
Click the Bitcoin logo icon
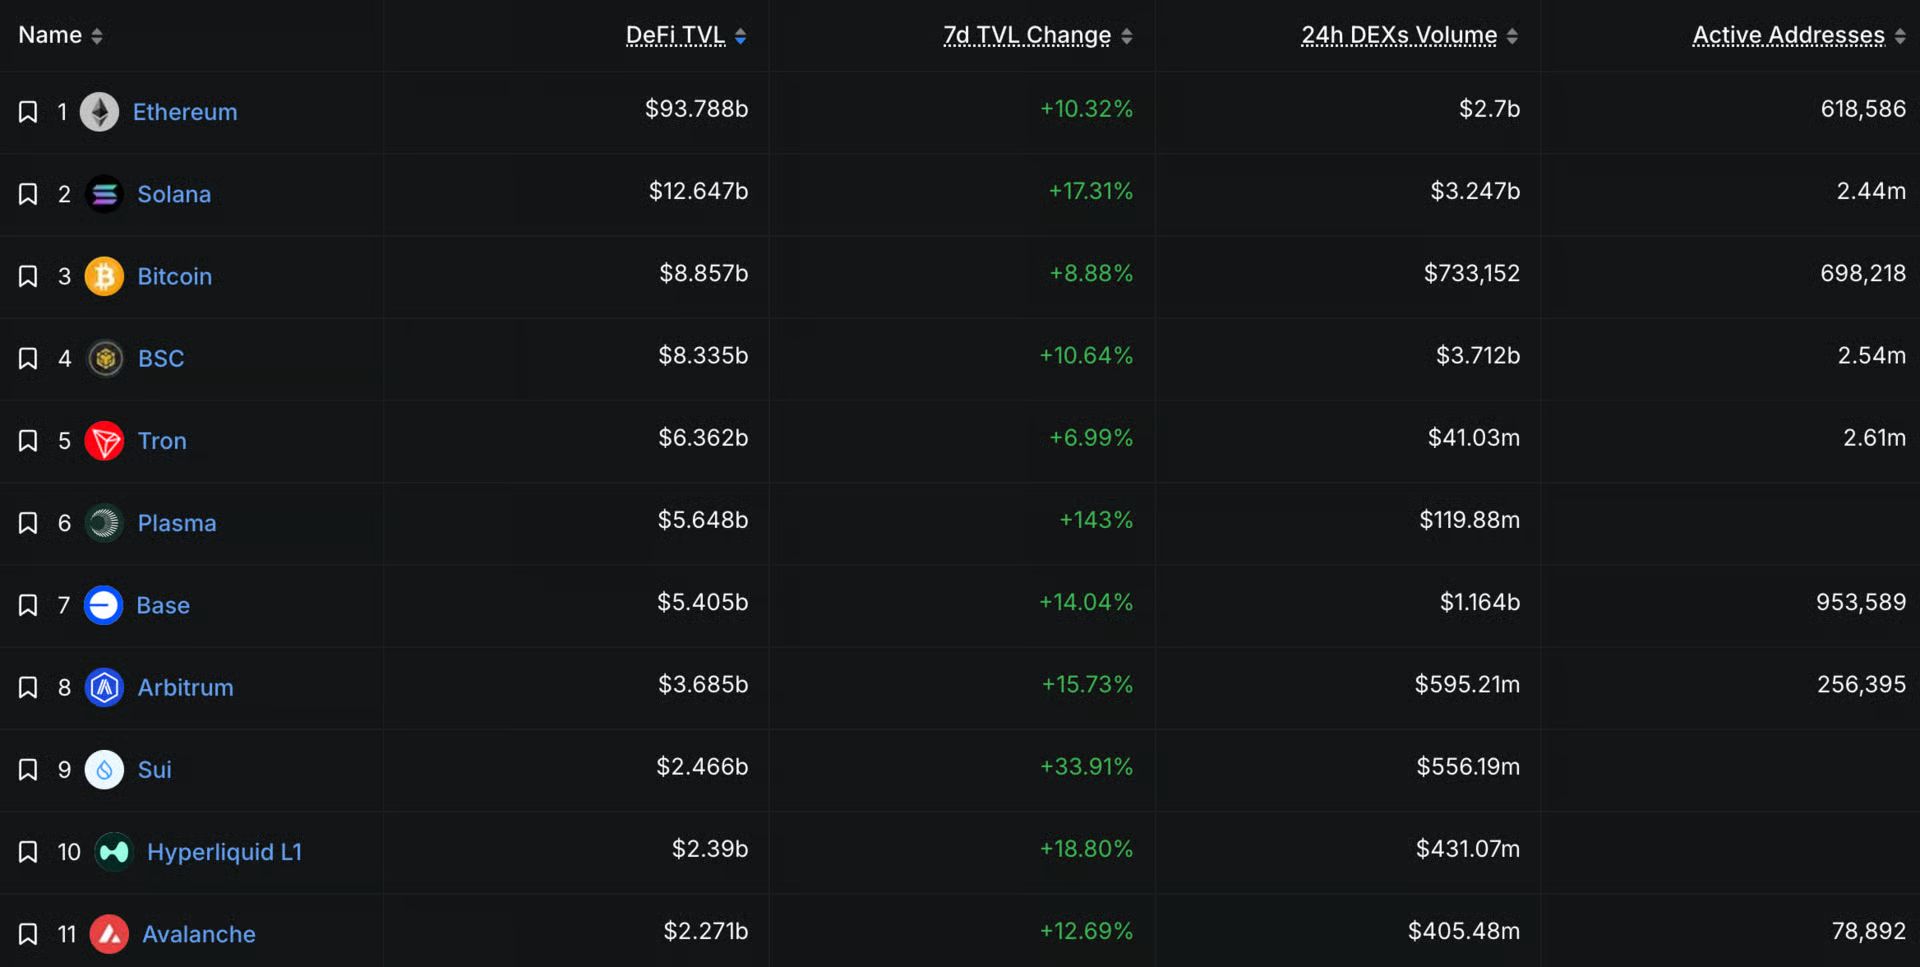[104, 276]
